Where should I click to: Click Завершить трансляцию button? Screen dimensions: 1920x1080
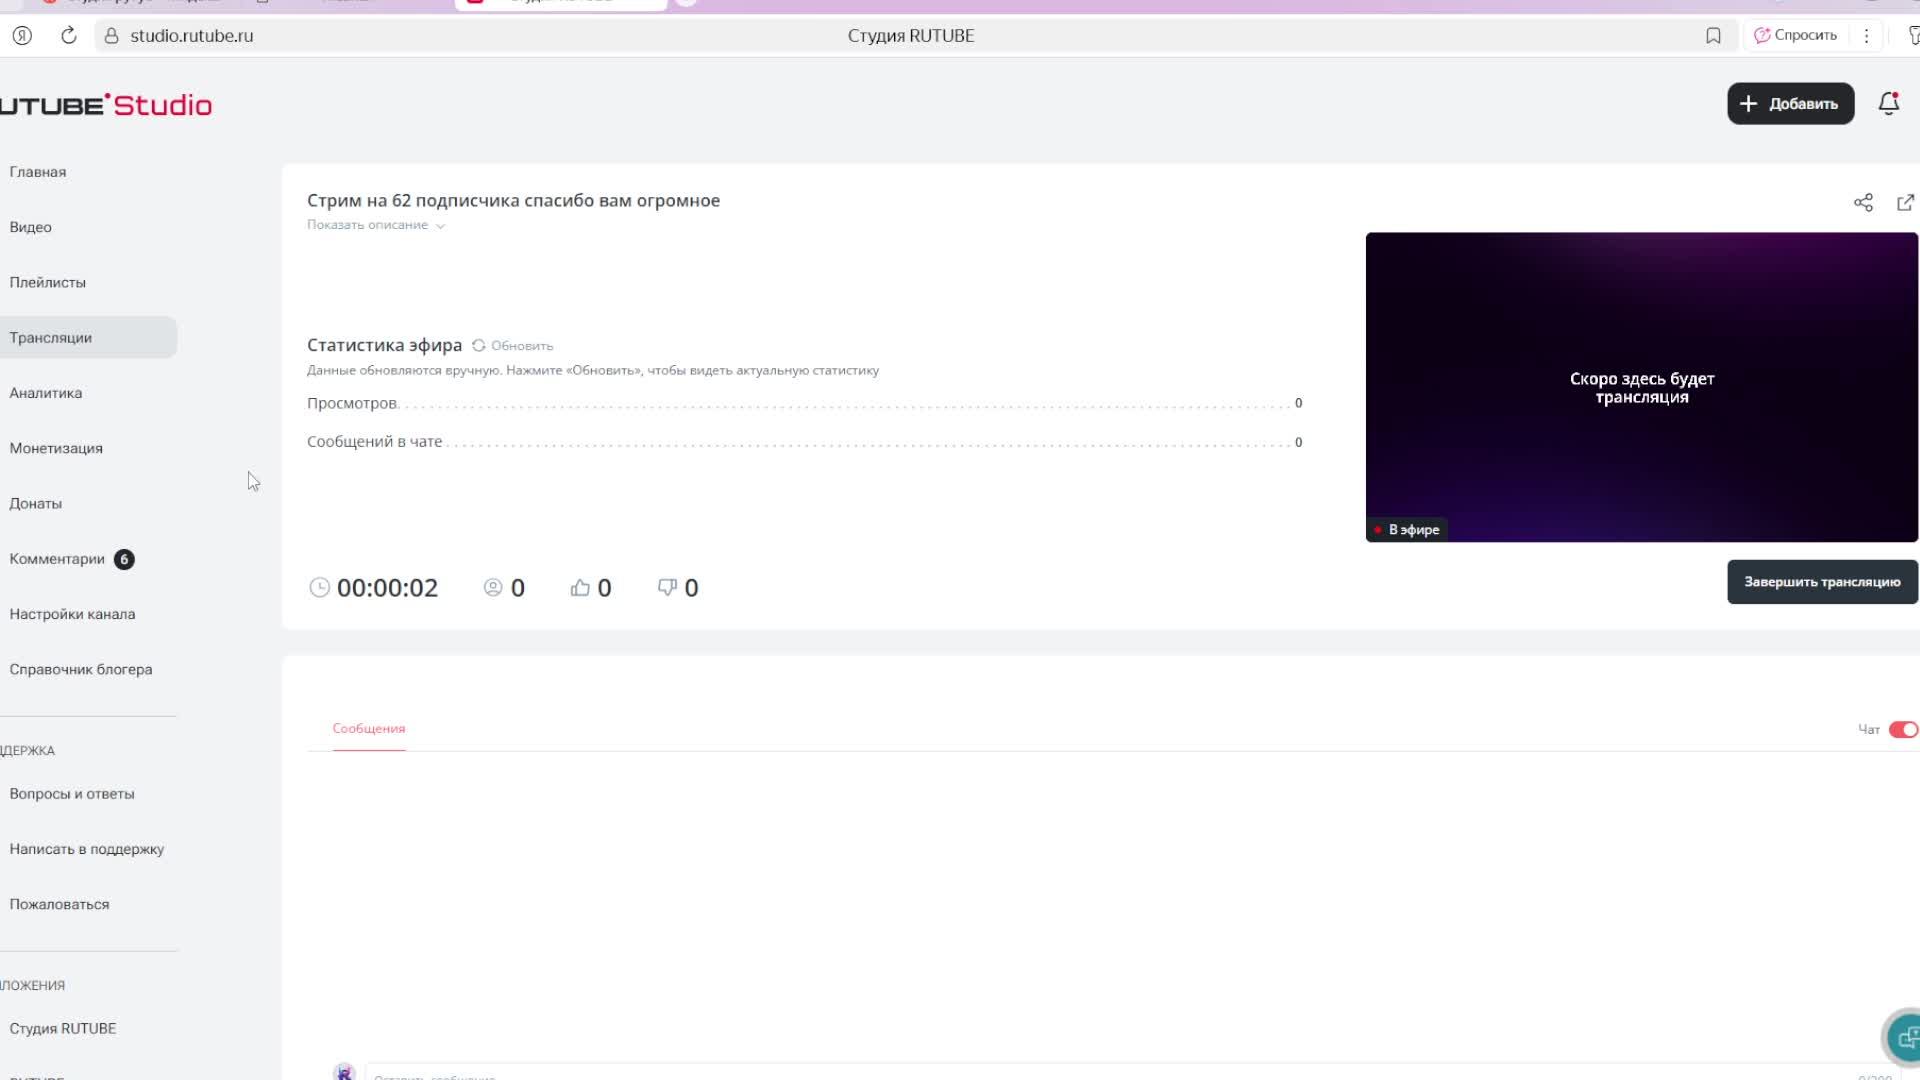click(1821, 582)
